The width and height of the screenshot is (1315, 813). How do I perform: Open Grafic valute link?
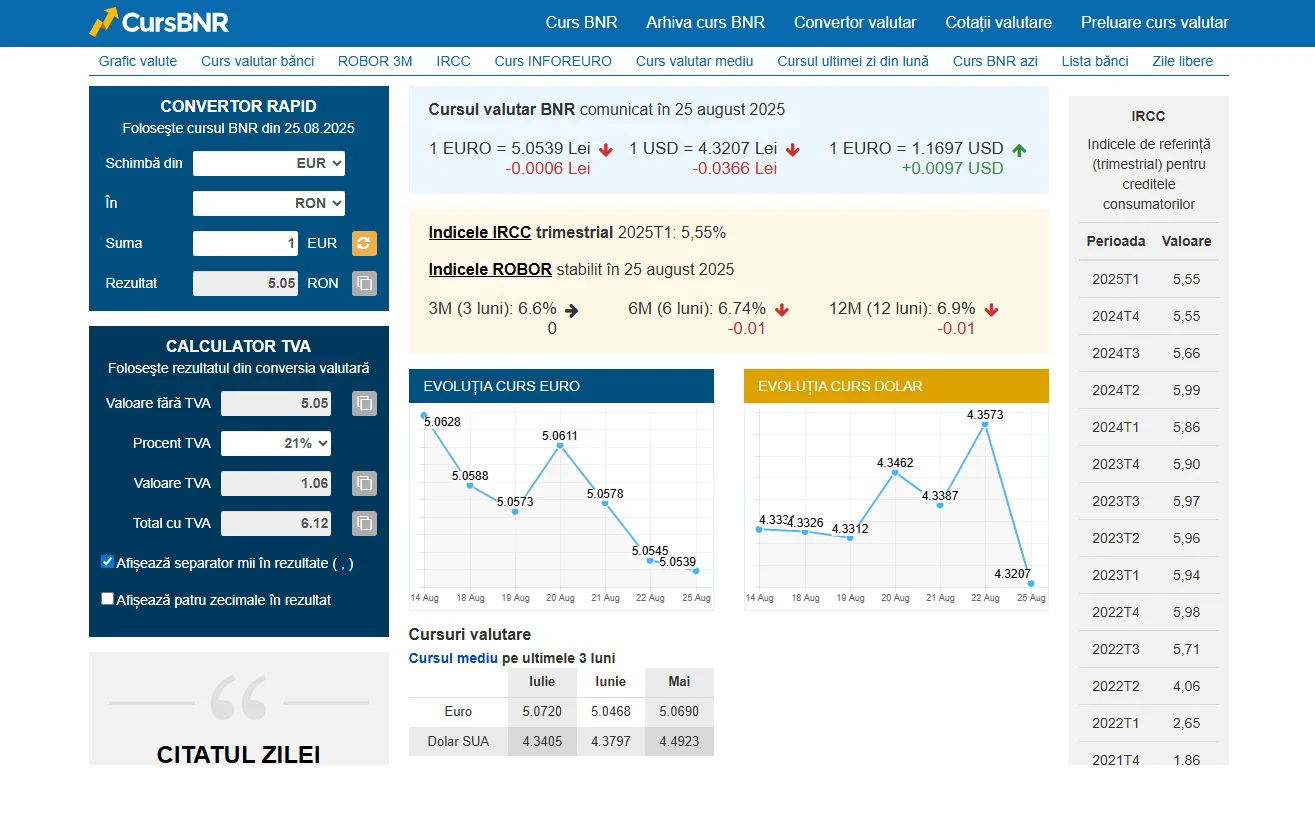click(x=138, y=61)
